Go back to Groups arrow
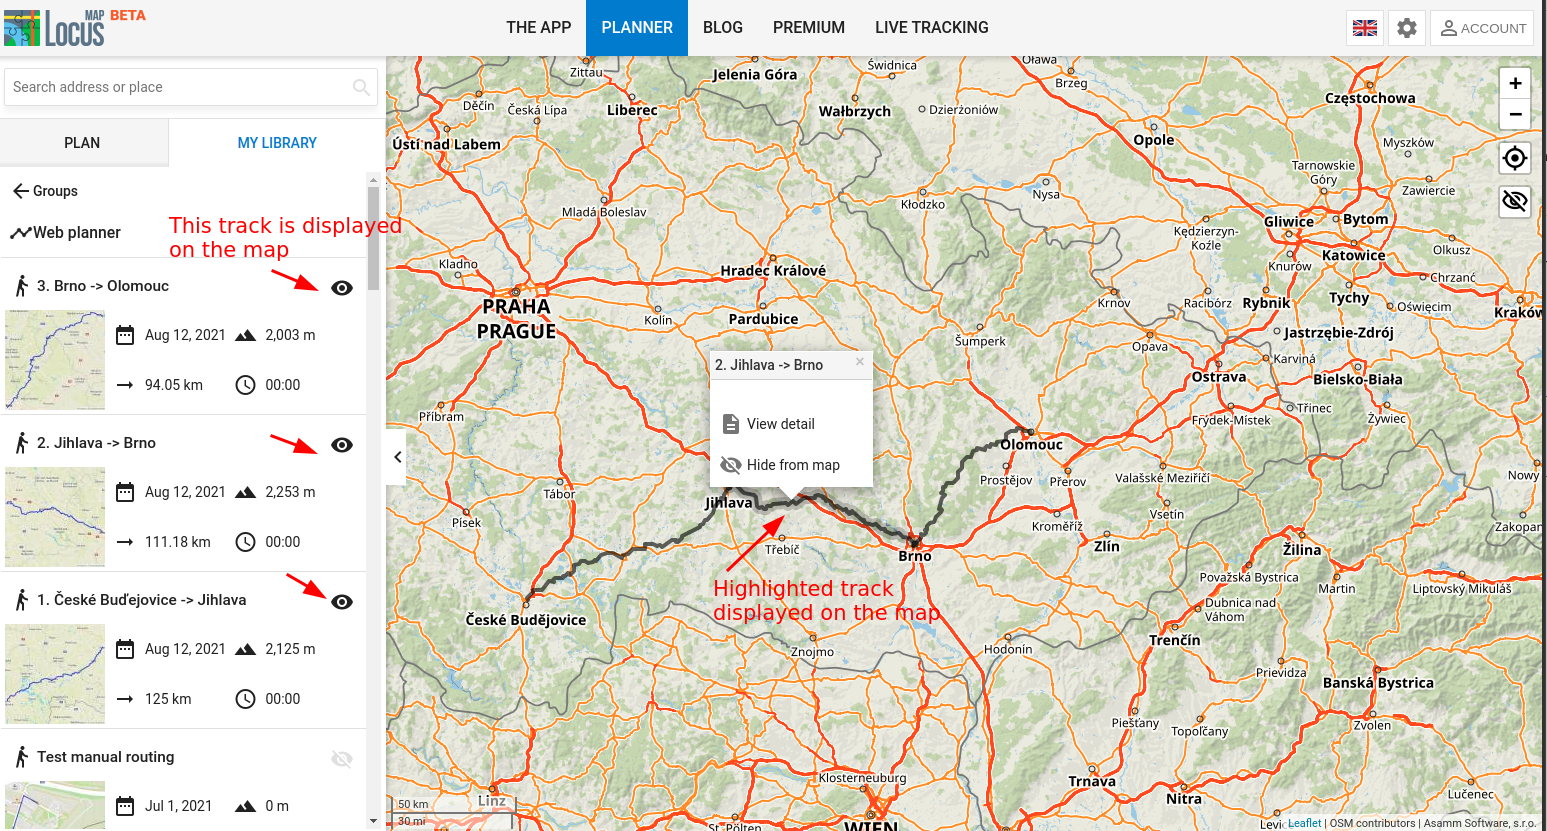 coord(21,191)
